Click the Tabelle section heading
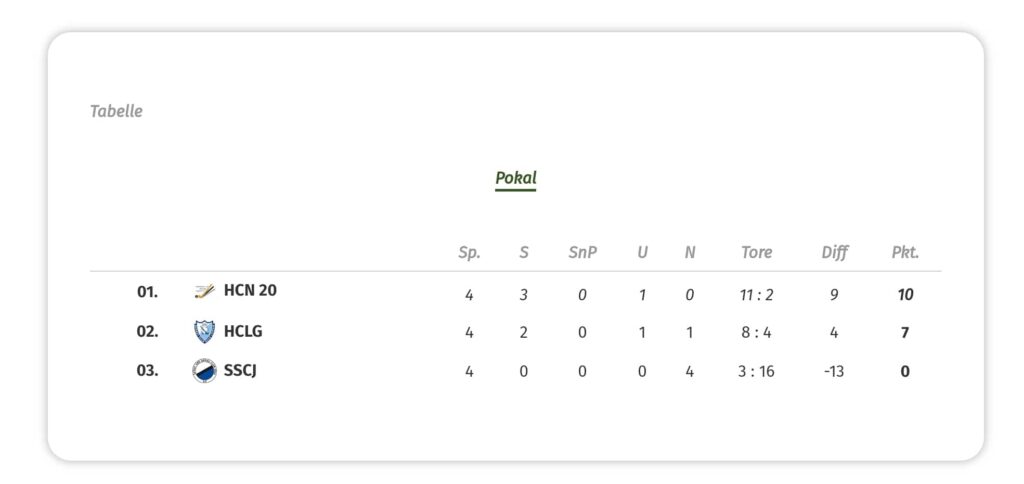1024x484 pixels. (116, 111)
